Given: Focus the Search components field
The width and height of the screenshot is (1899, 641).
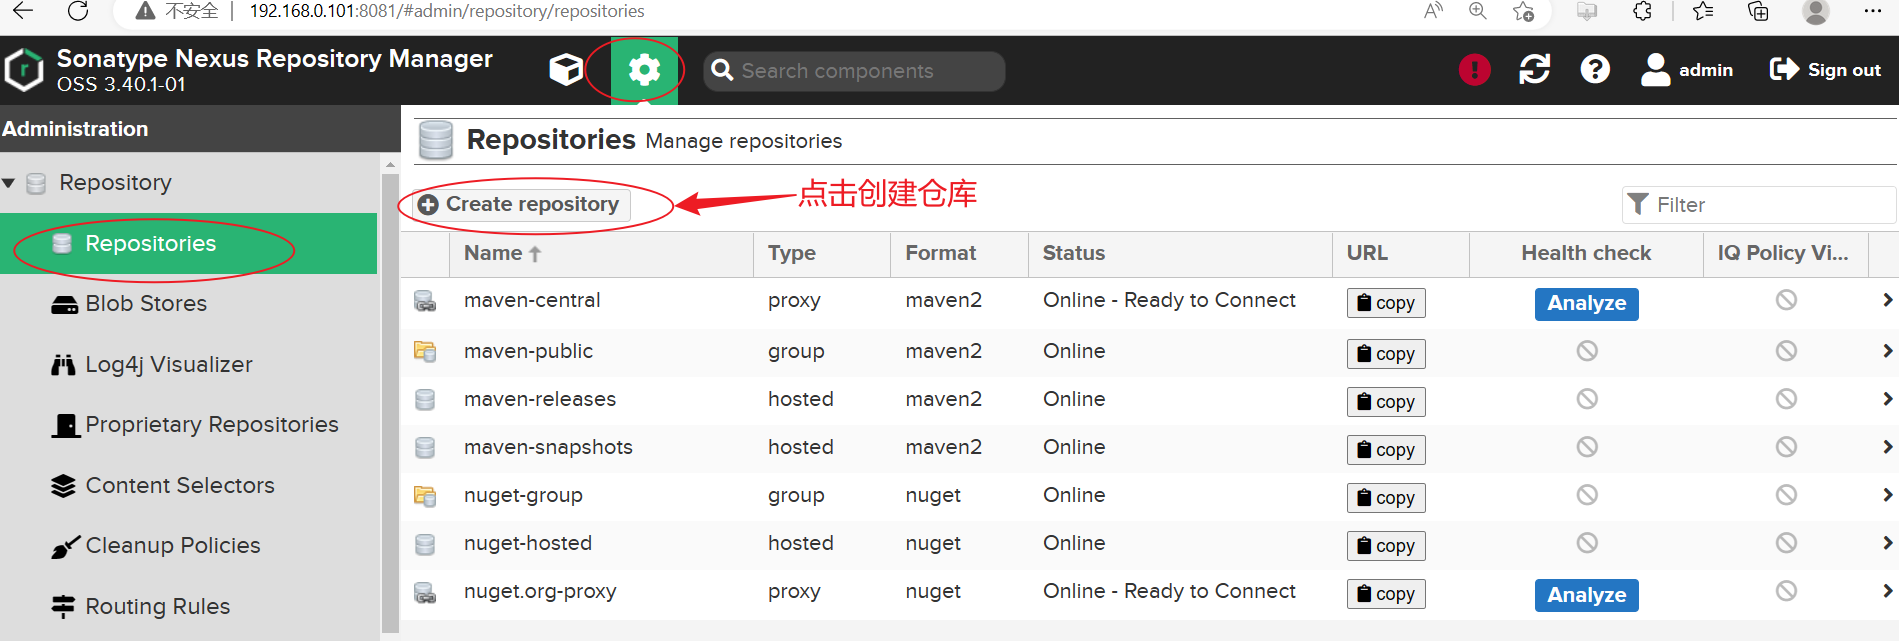Looking at the screenshot, I should coord(854,71).
